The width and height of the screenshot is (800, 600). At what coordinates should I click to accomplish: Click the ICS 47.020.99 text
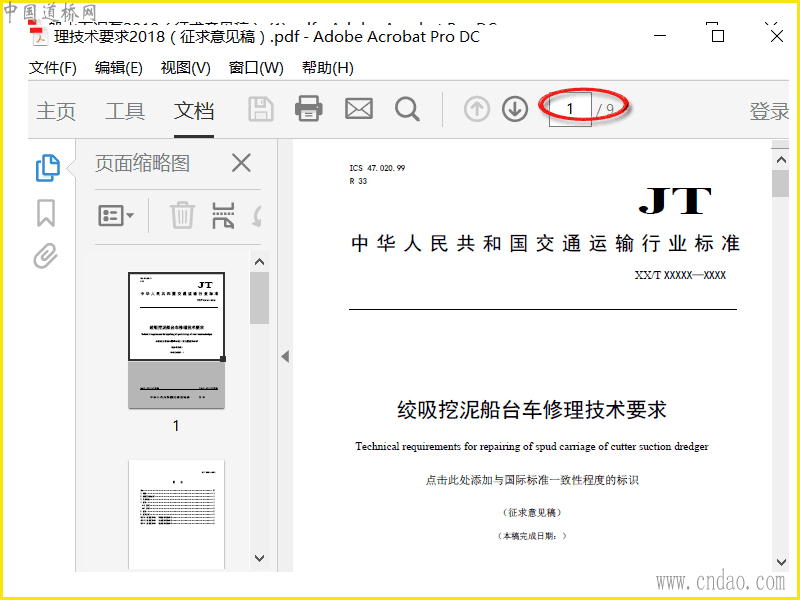coord(377,168)
